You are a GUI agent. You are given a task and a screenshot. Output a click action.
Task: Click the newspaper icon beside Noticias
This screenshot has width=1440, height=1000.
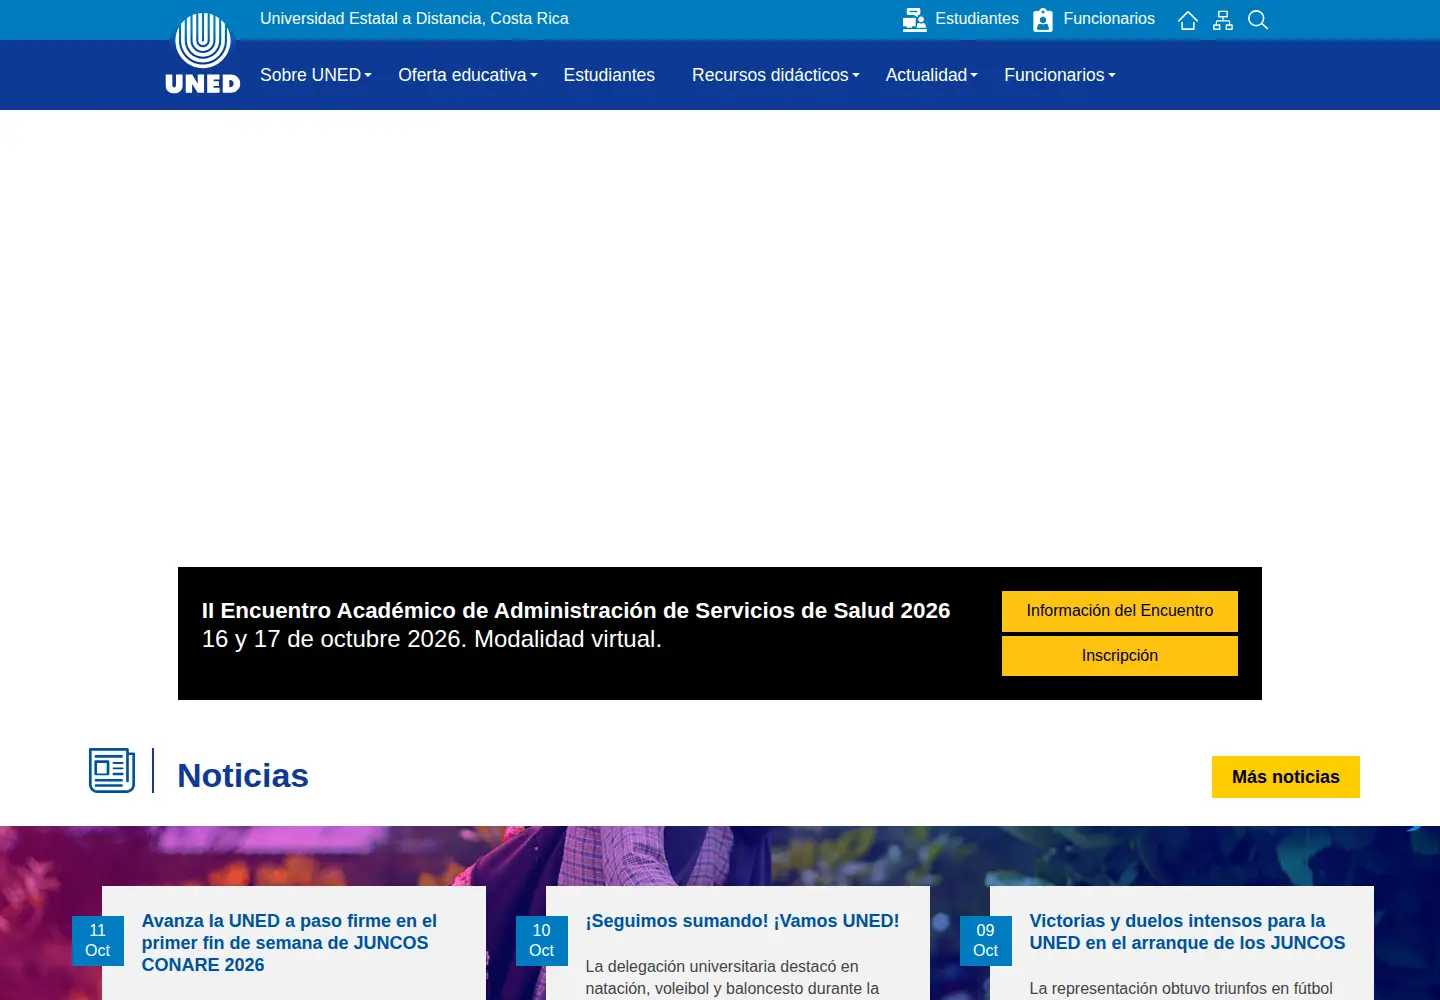112,770
